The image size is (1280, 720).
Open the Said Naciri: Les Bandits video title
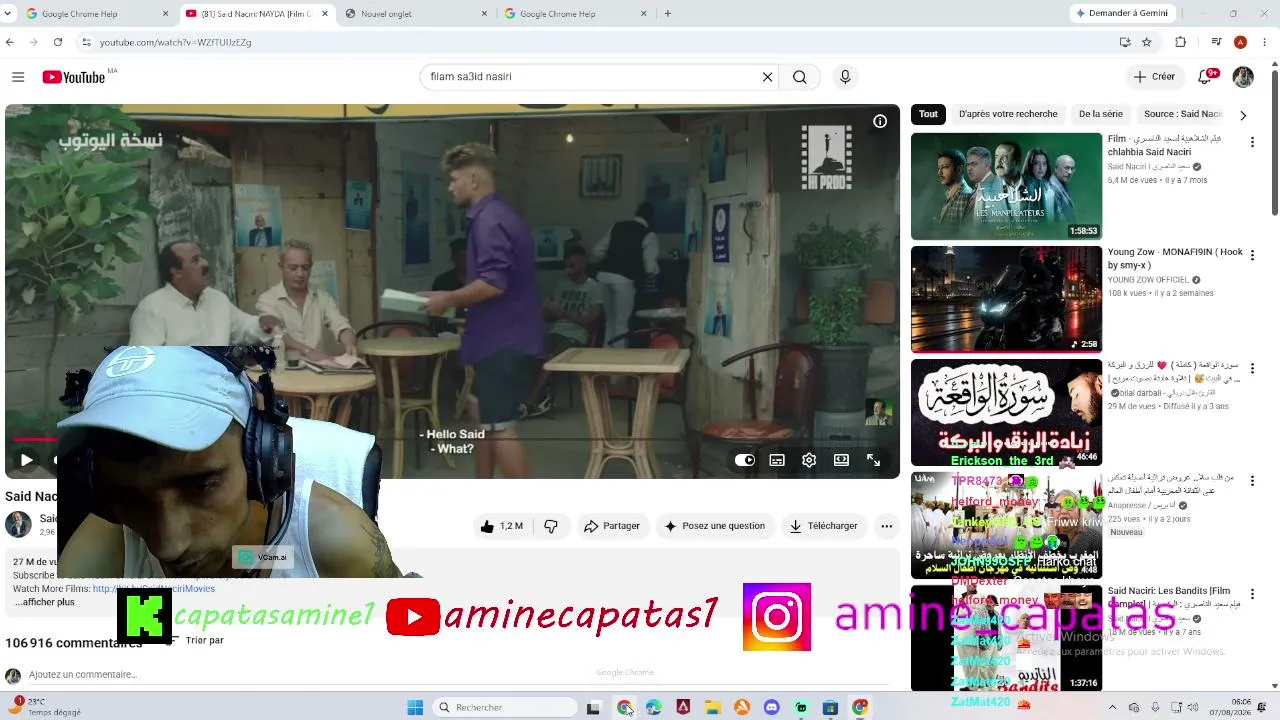1174,597
